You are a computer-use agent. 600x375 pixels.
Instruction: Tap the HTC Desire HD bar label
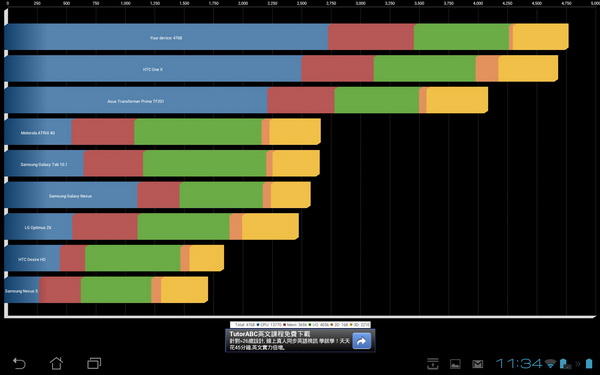(32, 259)
